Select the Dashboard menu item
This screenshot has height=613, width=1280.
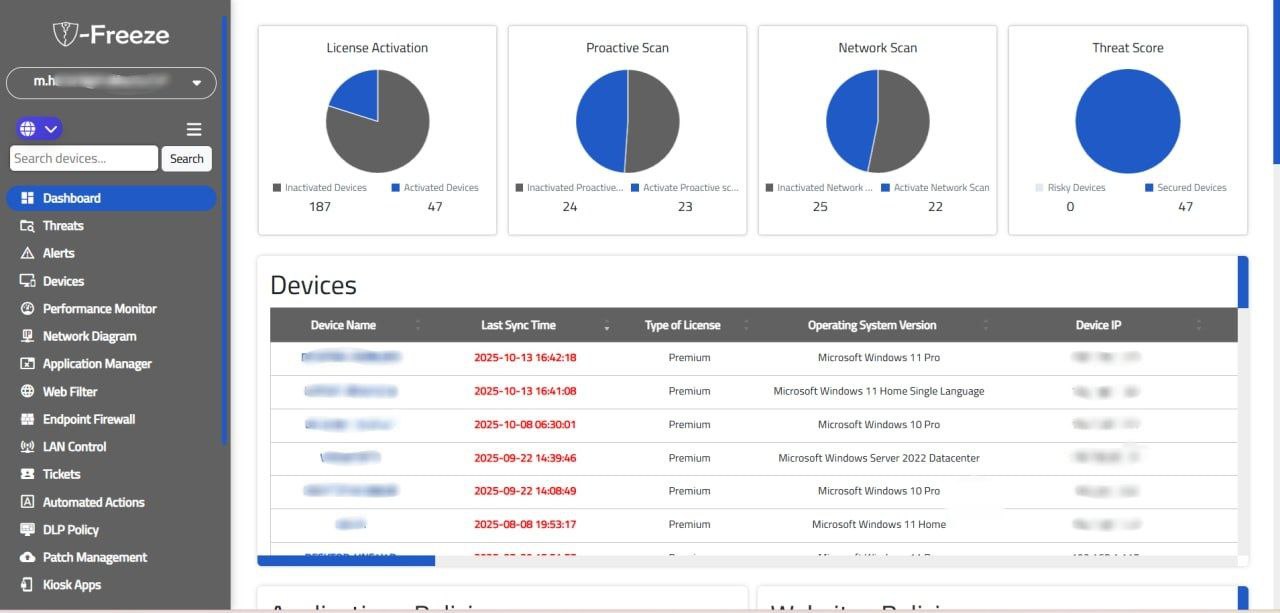pos(72,197)
